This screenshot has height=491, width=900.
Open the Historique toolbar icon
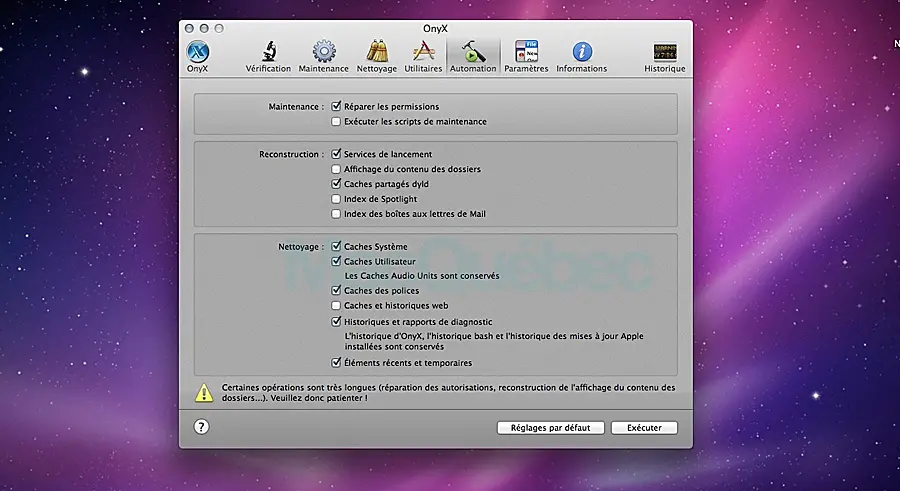coord(665,56)
